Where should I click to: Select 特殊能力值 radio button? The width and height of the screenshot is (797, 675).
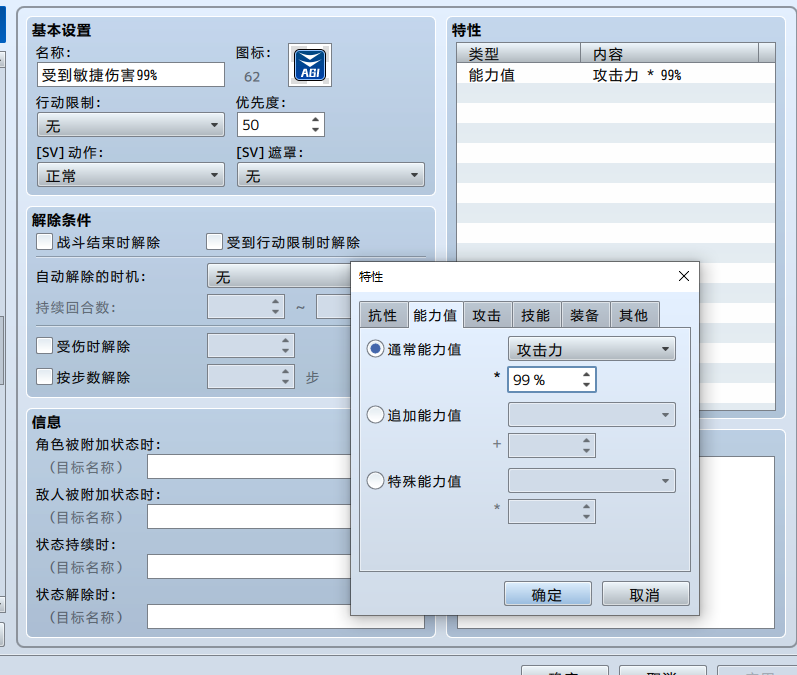[x=375, y=480]
